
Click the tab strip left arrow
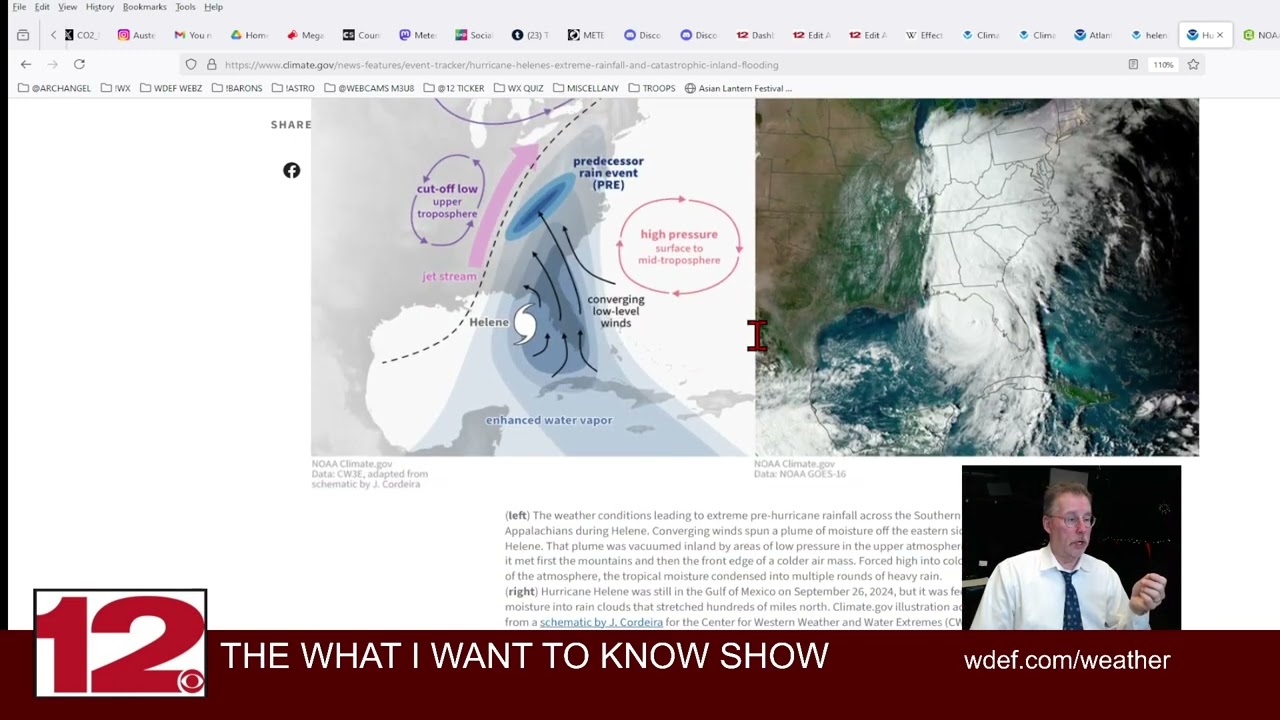click(53, 35)
